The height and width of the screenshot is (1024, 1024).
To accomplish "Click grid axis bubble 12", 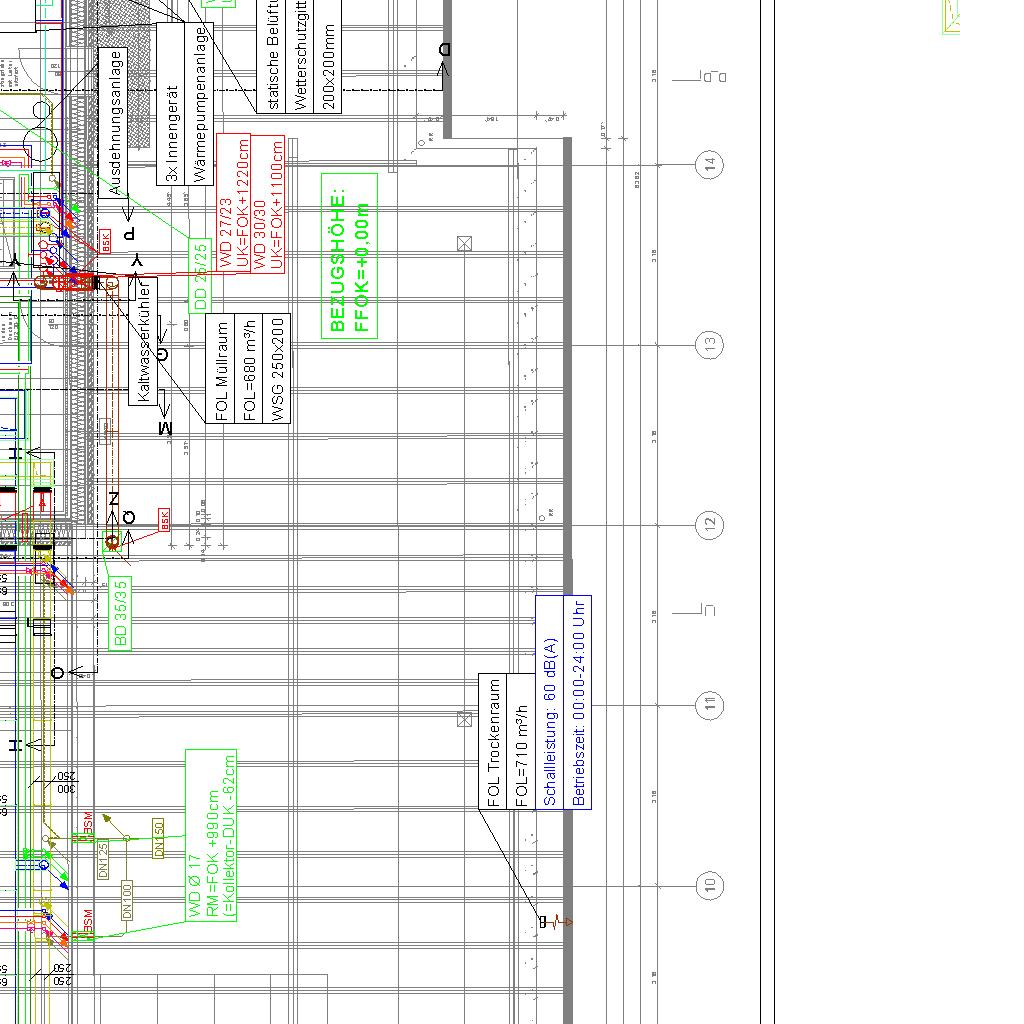I will tap(710, 525).
